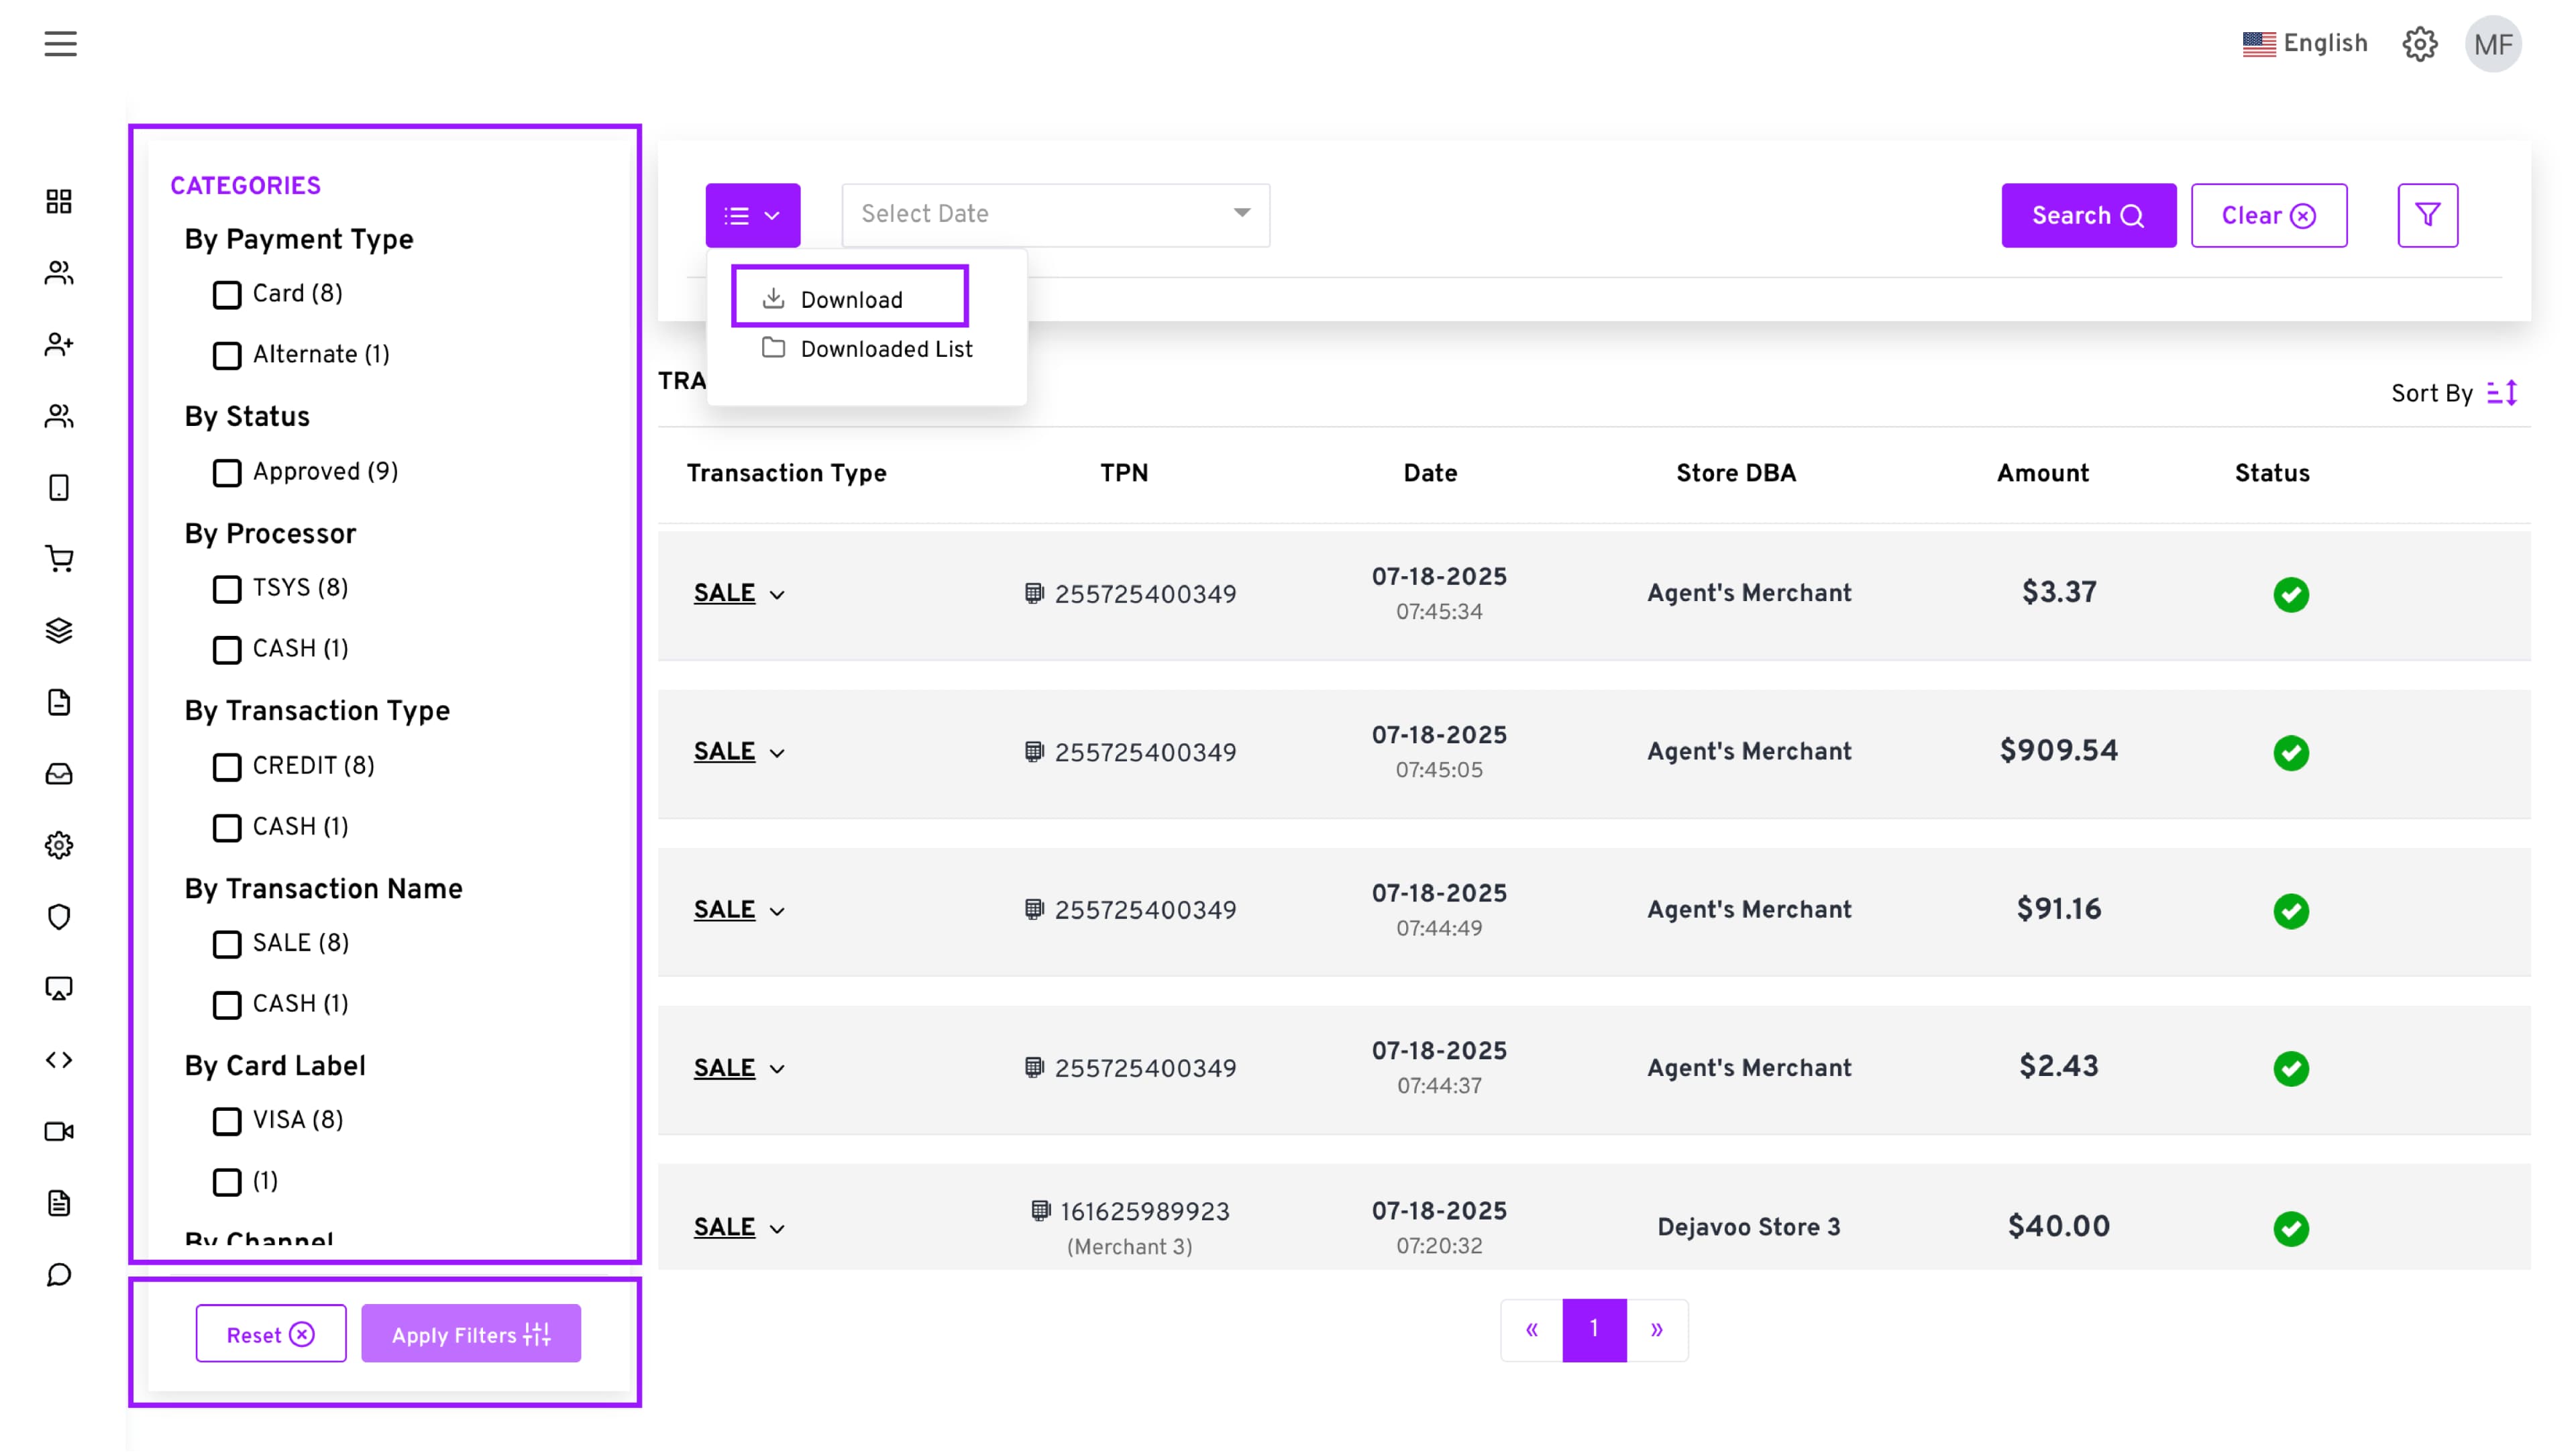The height and width of the screenshot is (1453, 2576).
Task: Toggle the Approved (9) status checkbox
Action: [227, 473]
